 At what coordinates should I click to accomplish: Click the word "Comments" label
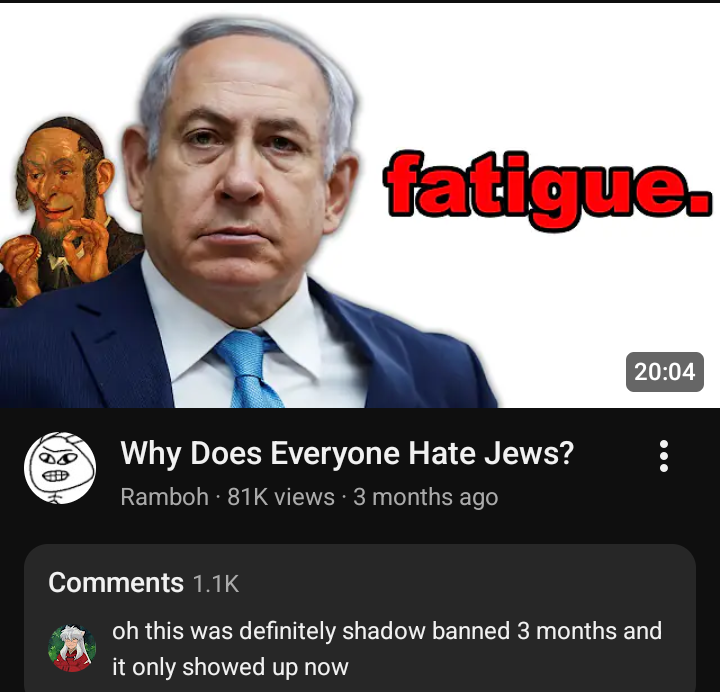coord(116,583)
